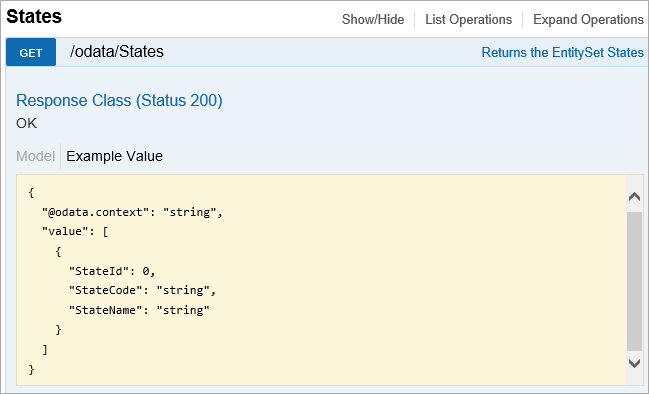Click Returns the EntitySet States description

click(562, 53)
